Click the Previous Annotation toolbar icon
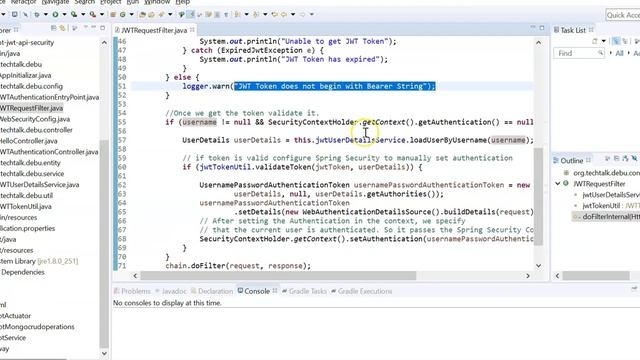 [x=256, y=14]
